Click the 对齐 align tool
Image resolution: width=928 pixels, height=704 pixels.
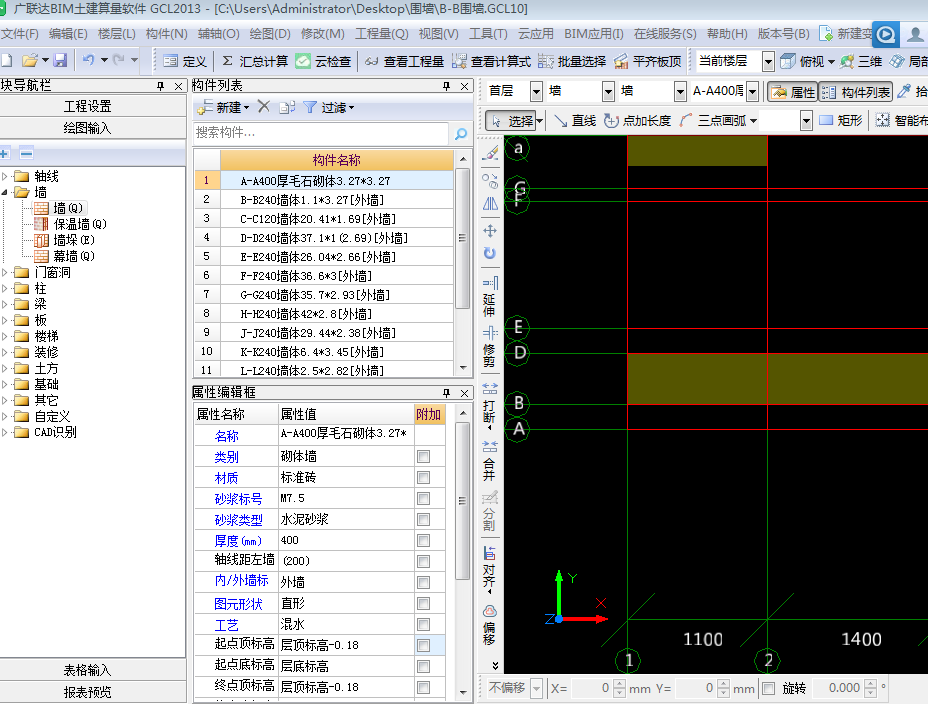489,569
